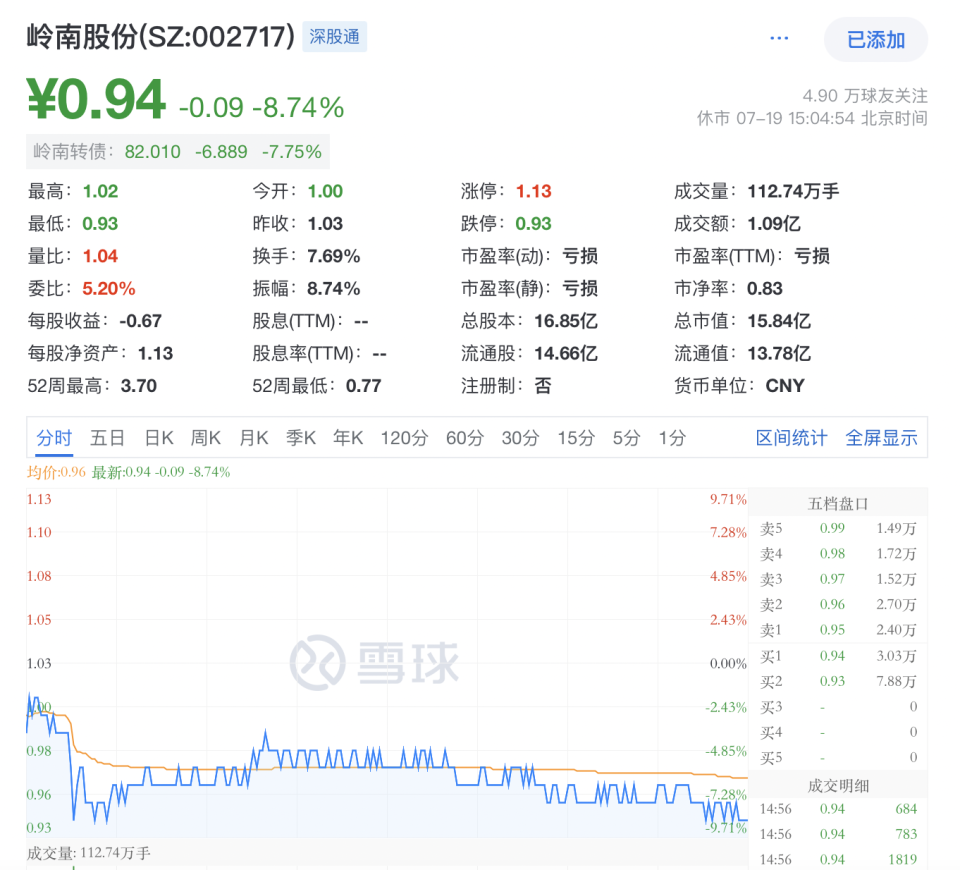
Task: Switch to the 月K chart tab
Action: (x=253, y=438)
